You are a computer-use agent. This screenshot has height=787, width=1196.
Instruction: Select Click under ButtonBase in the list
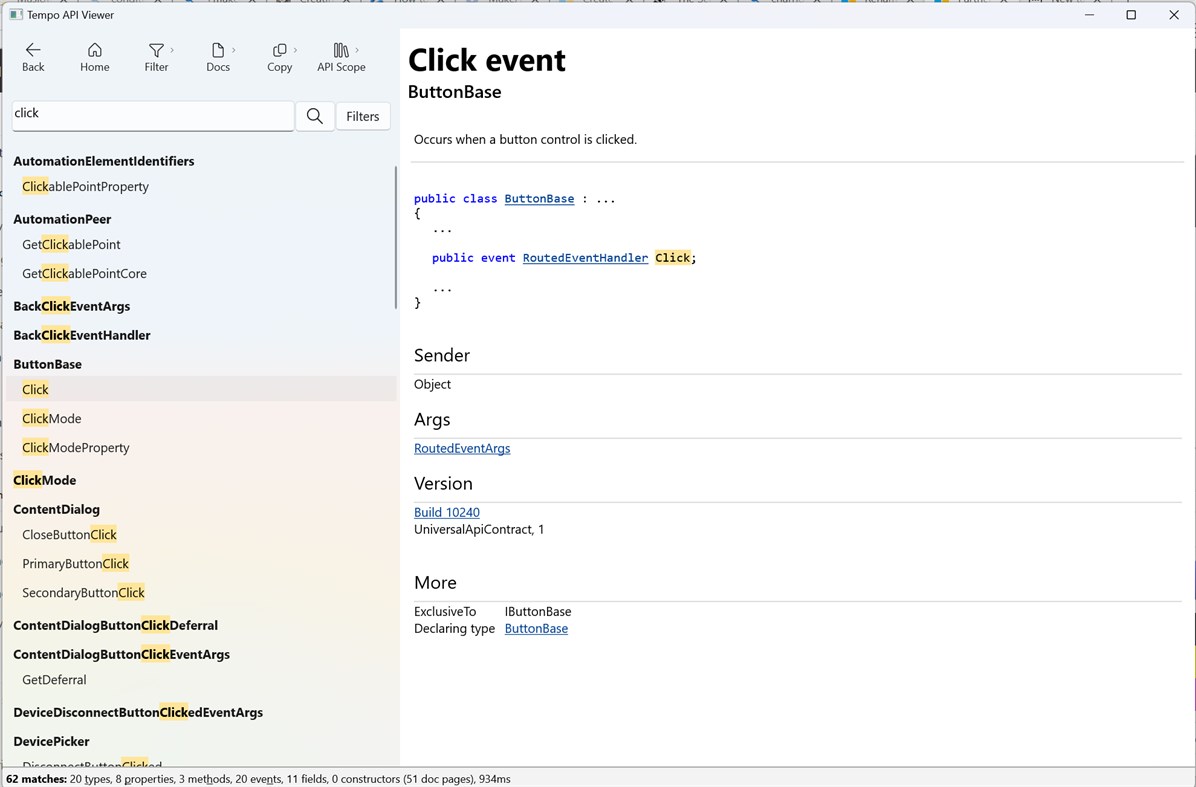[35, 389]
